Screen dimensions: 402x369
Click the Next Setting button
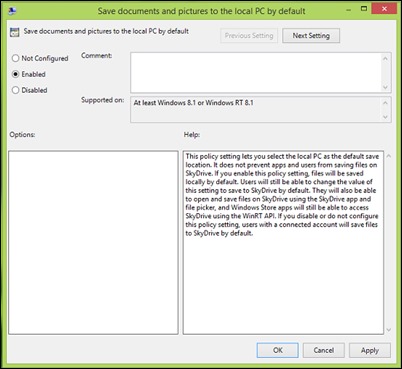point(311,36)
